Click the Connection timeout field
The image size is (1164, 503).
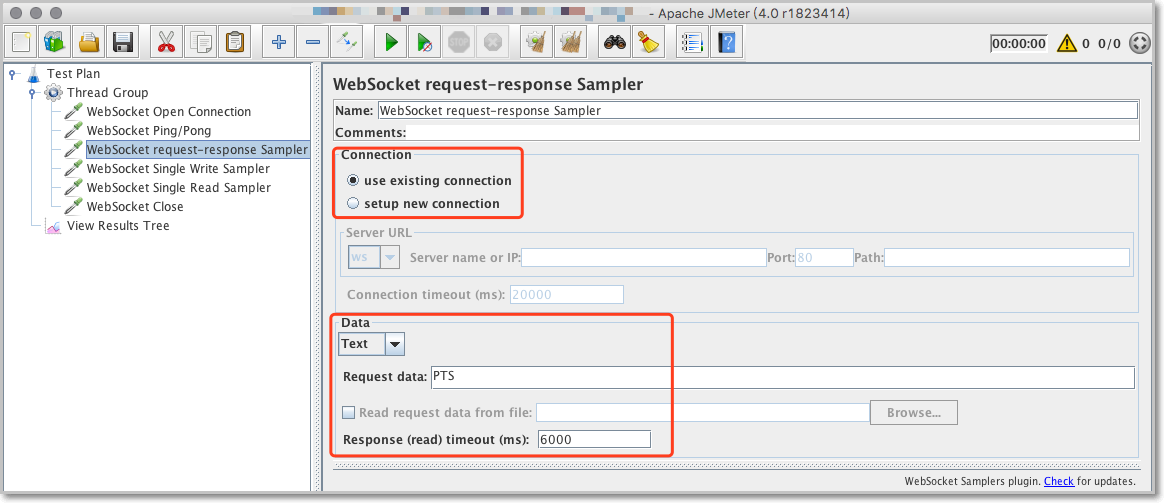click(566, 295)
